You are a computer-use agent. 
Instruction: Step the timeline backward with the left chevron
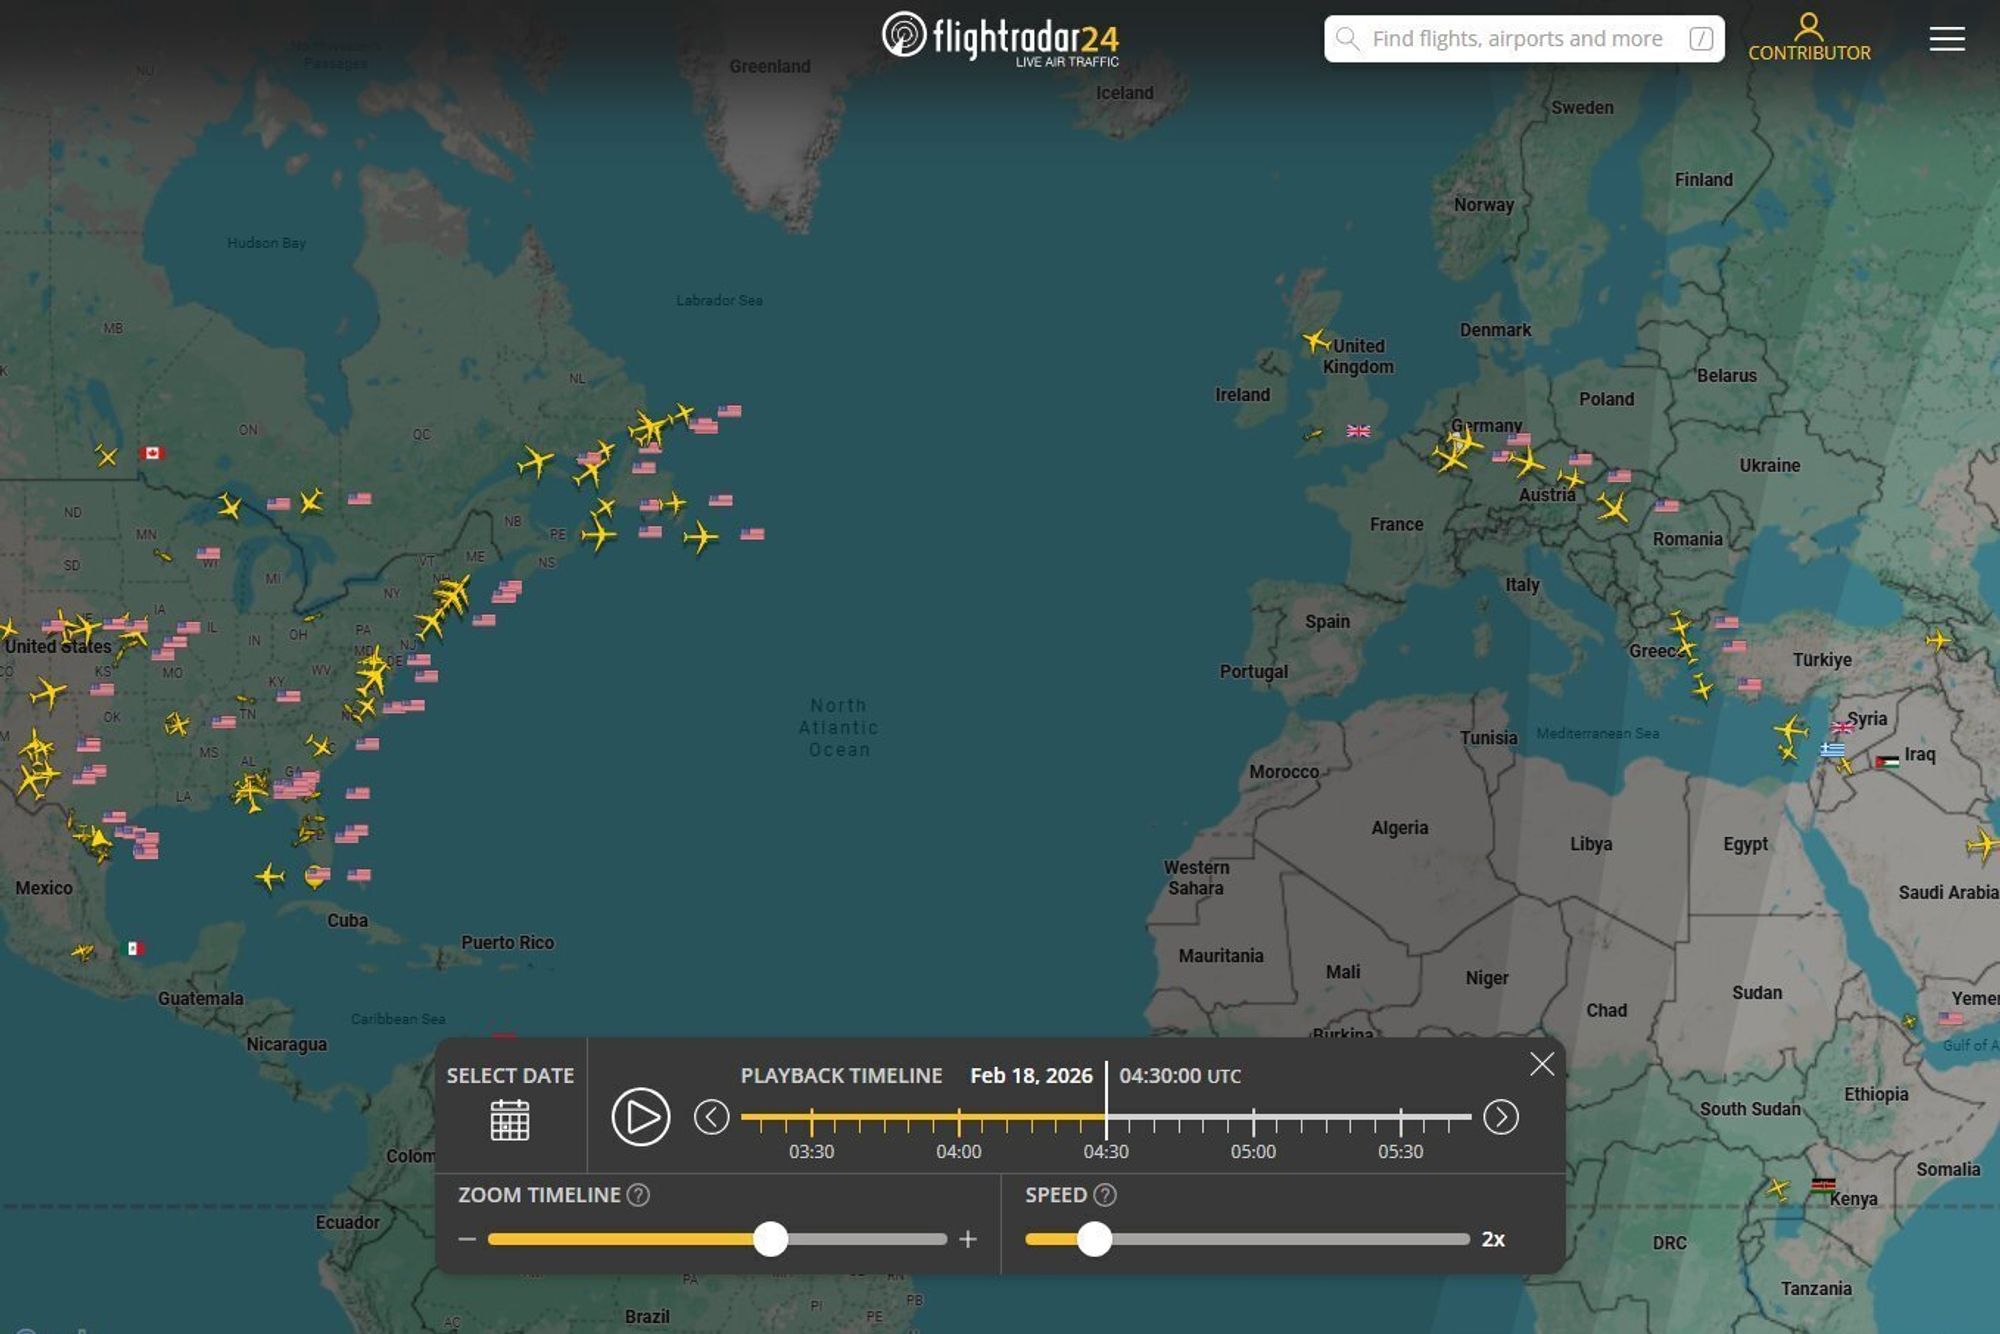[712, 1116]
